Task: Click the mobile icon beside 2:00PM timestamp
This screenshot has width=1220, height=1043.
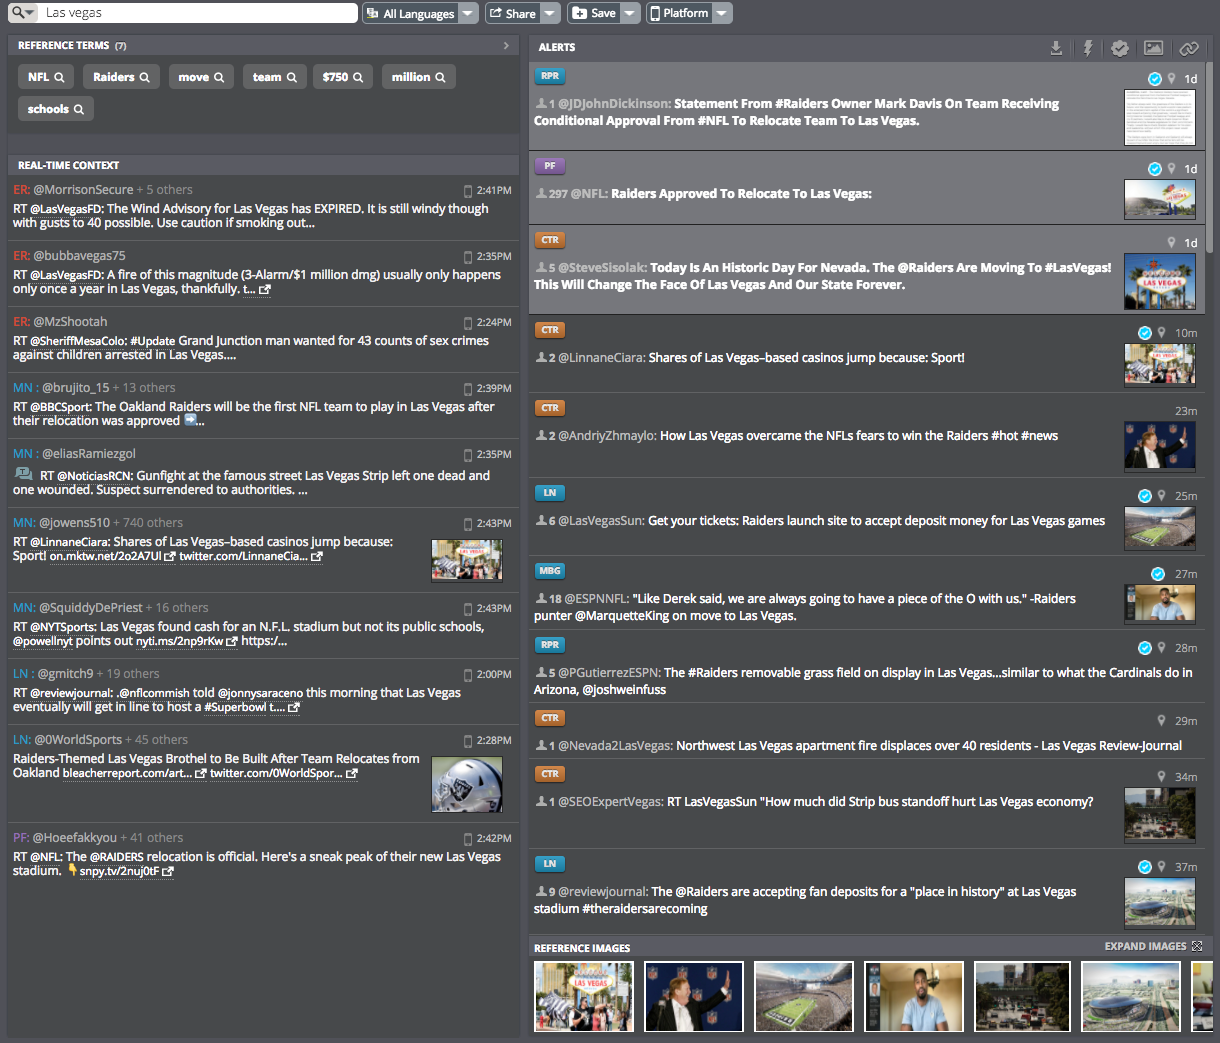Action: 468,675
